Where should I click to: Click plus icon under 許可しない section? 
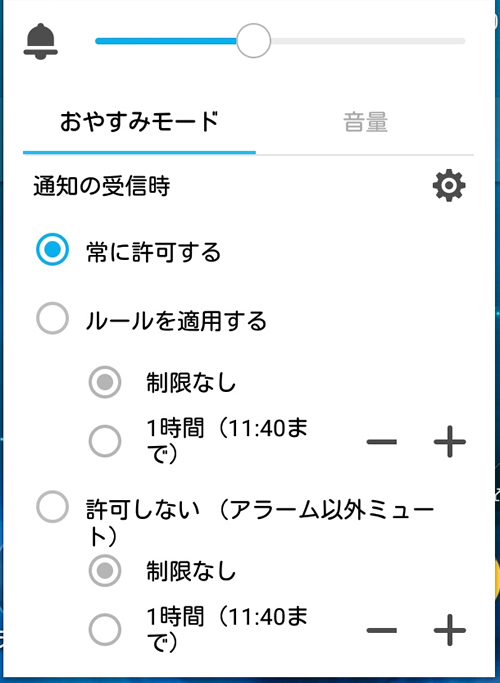pyautogui.click(x=450, y=630)
